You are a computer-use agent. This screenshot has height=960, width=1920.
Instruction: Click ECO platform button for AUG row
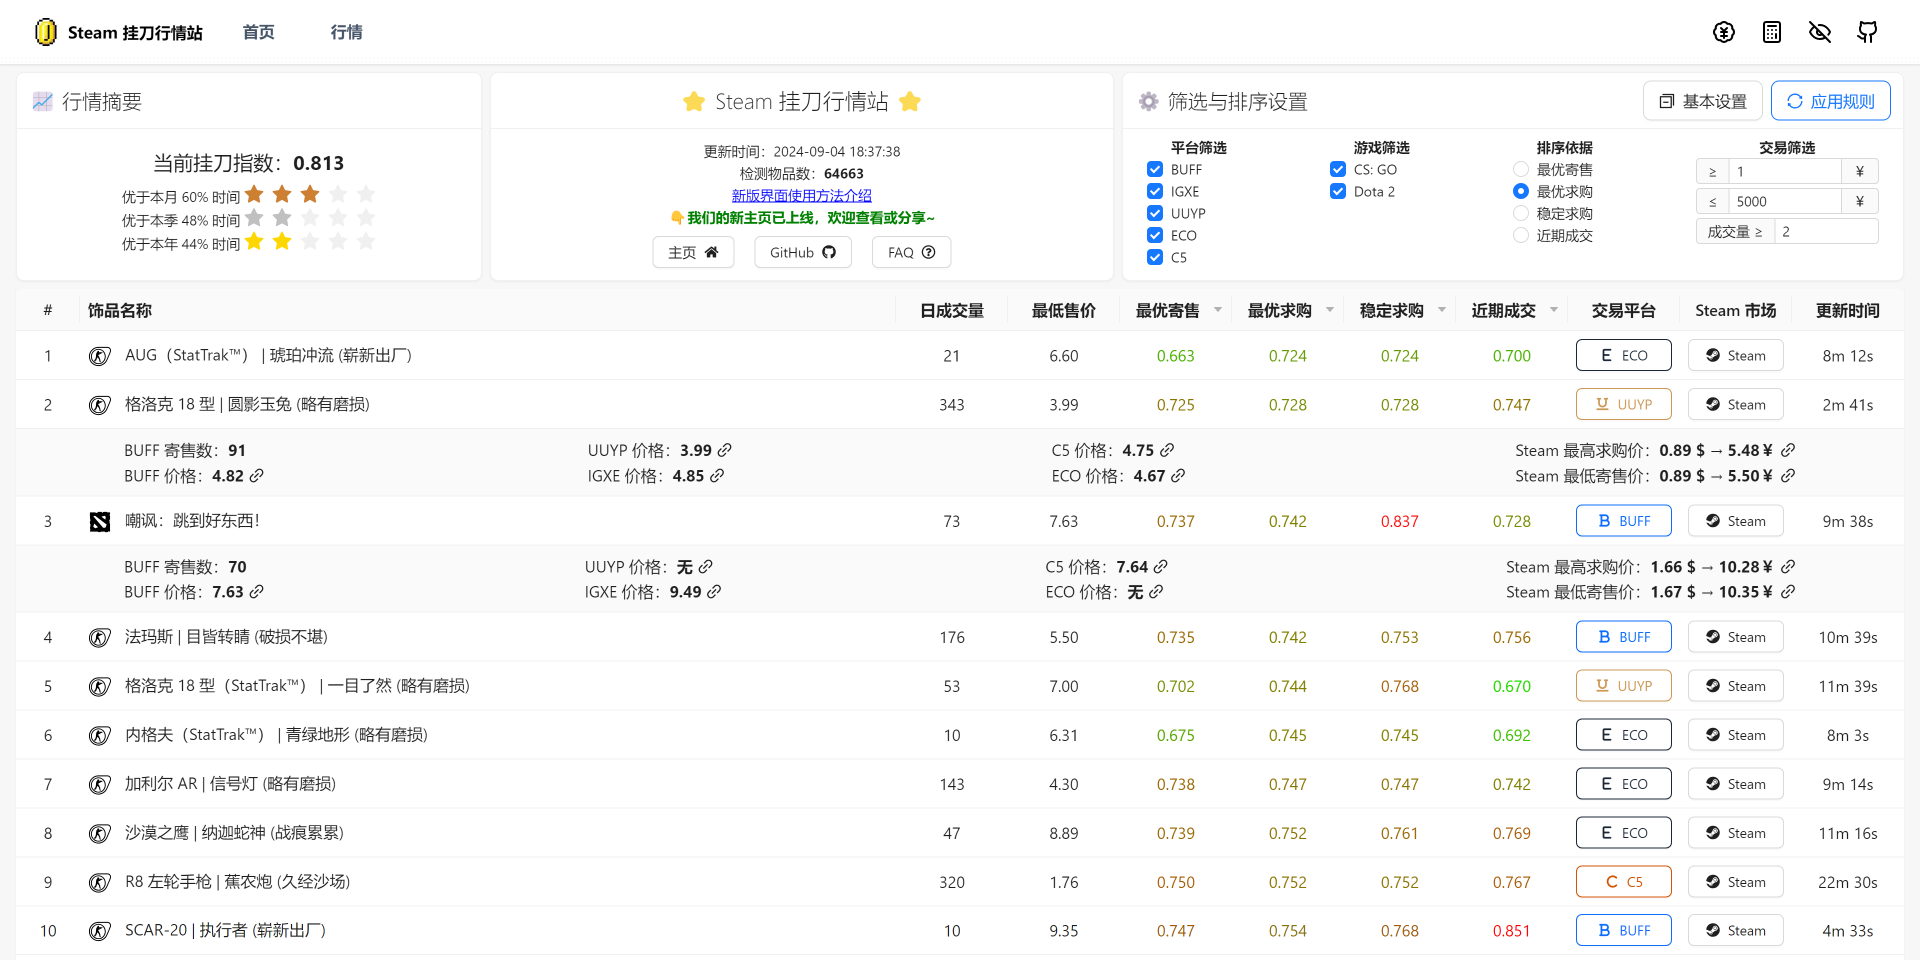tap(1624, 355)
